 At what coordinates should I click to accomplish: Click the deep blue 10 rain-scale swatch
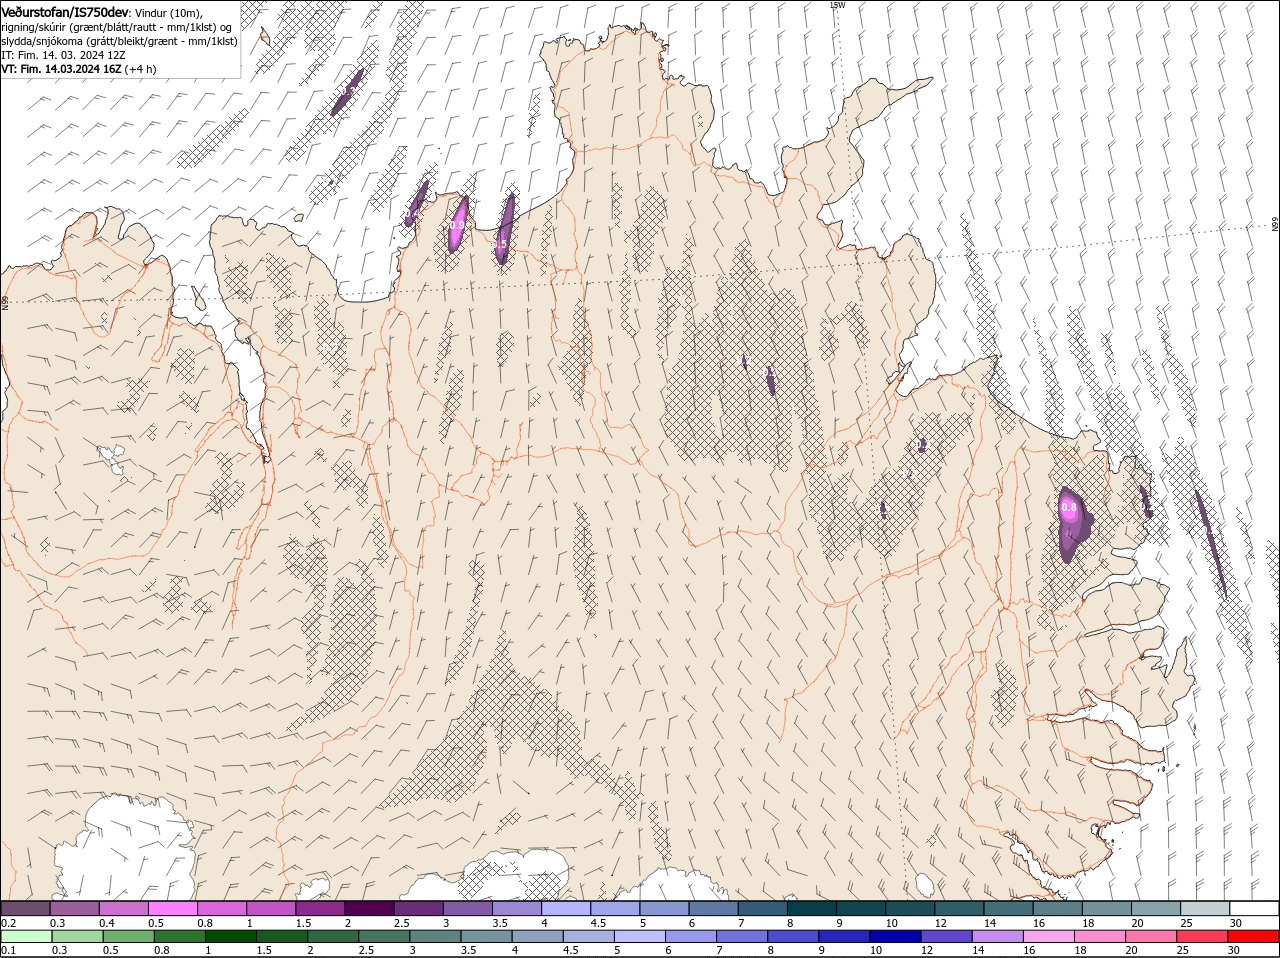click(x=894, y=937)
